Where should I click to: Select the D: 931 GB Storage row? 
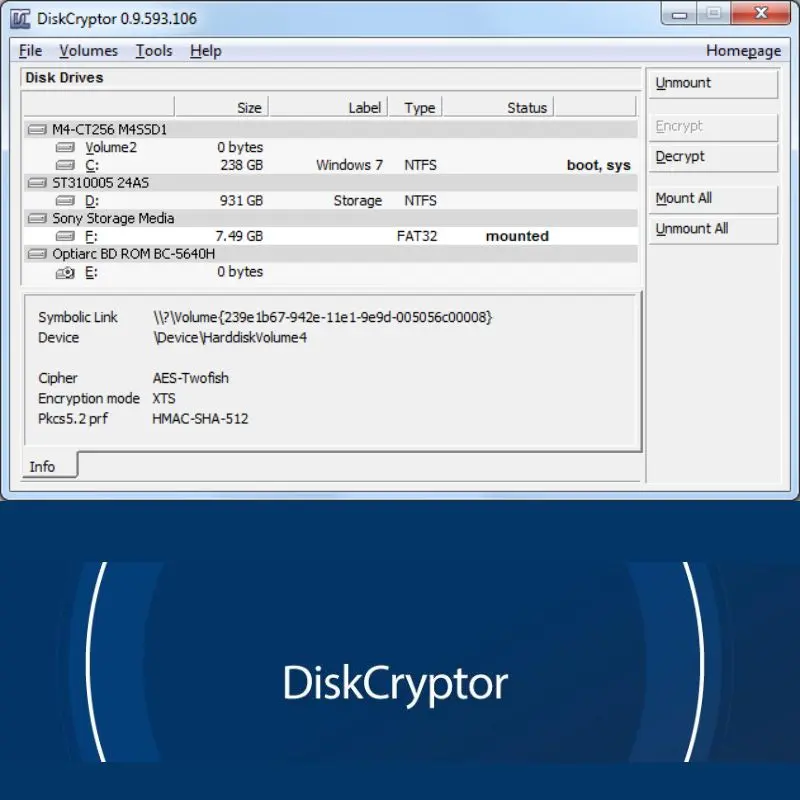coord(330,201)
